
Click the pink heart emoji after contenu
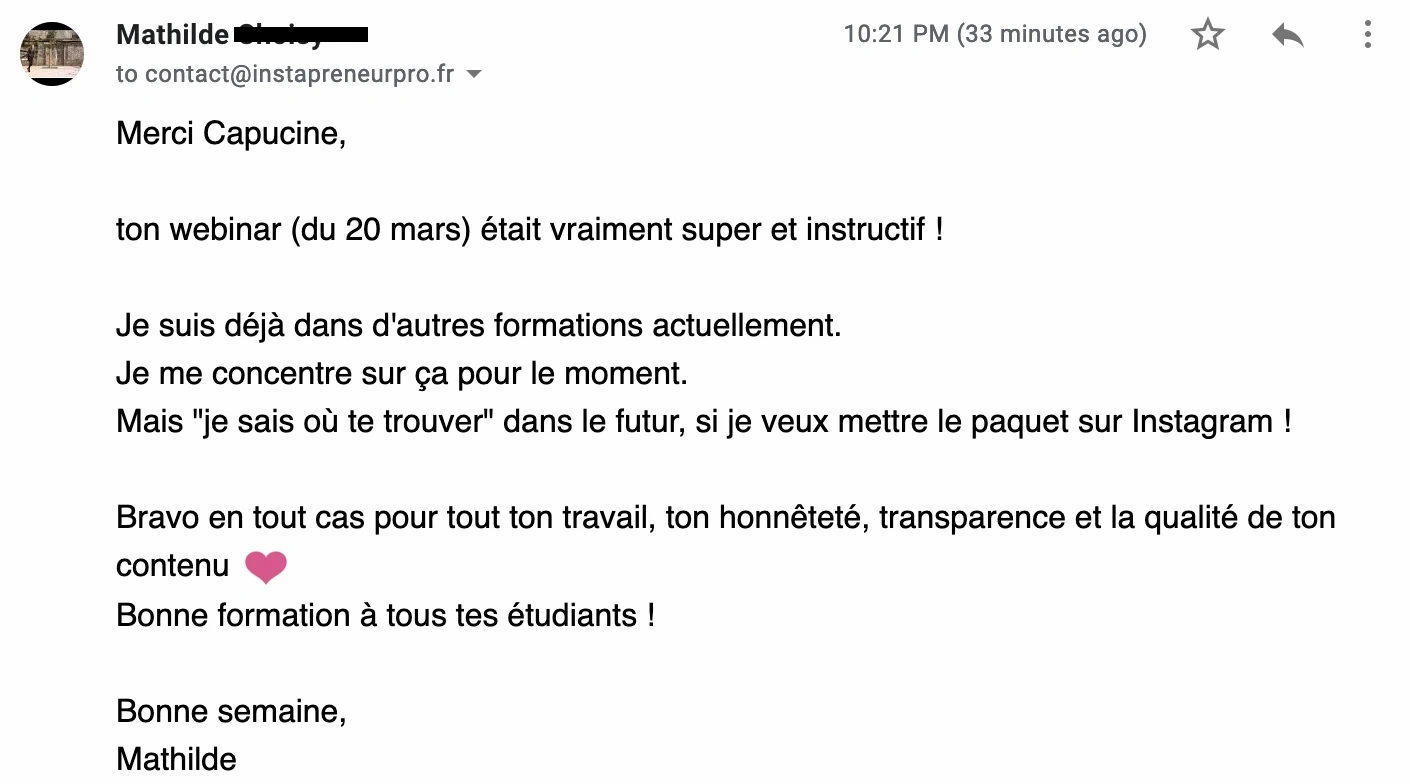click(265, 567)
